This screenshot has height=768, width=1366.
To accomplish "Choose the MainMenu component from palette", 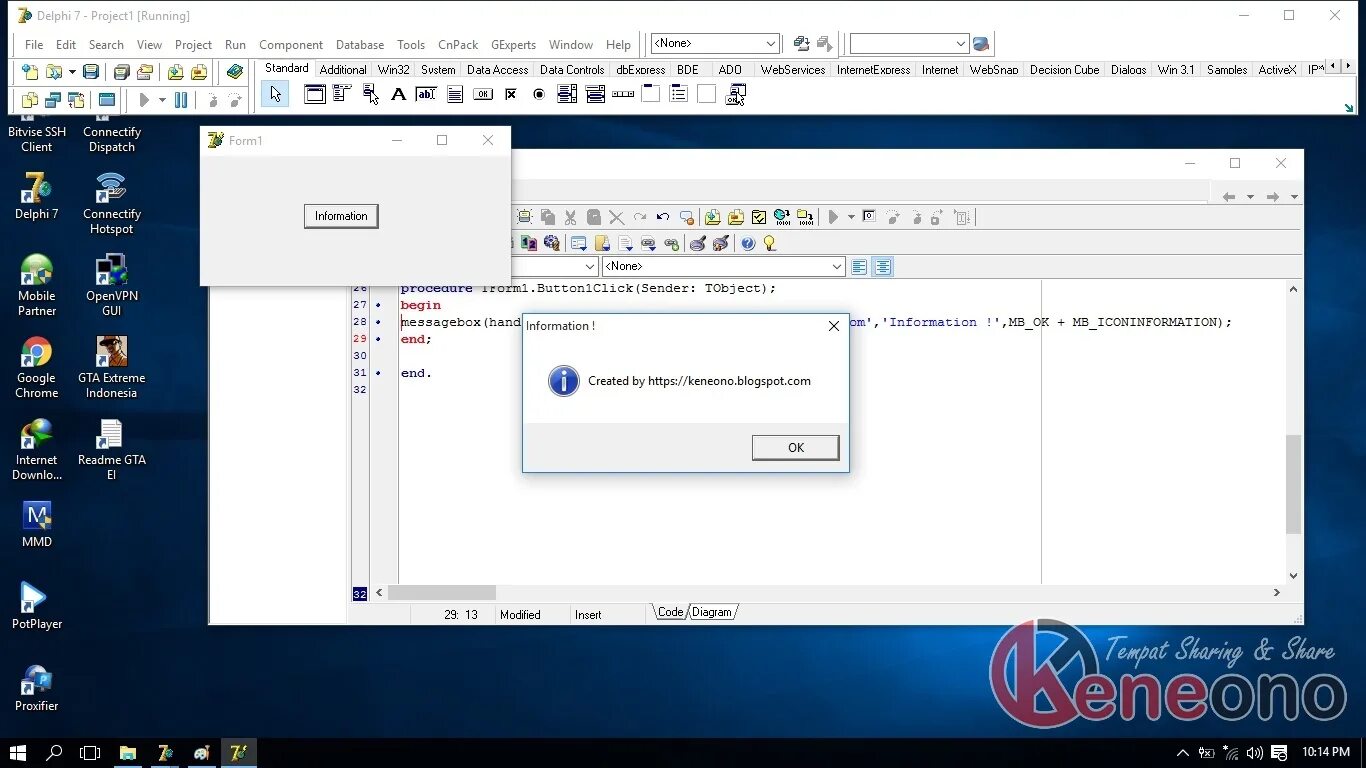I will tap(342, 94).
